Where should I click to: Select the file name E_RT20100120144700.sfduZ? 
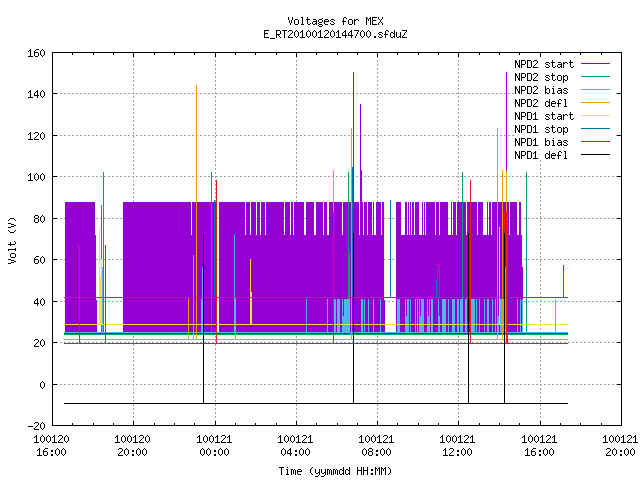point(335,34)
